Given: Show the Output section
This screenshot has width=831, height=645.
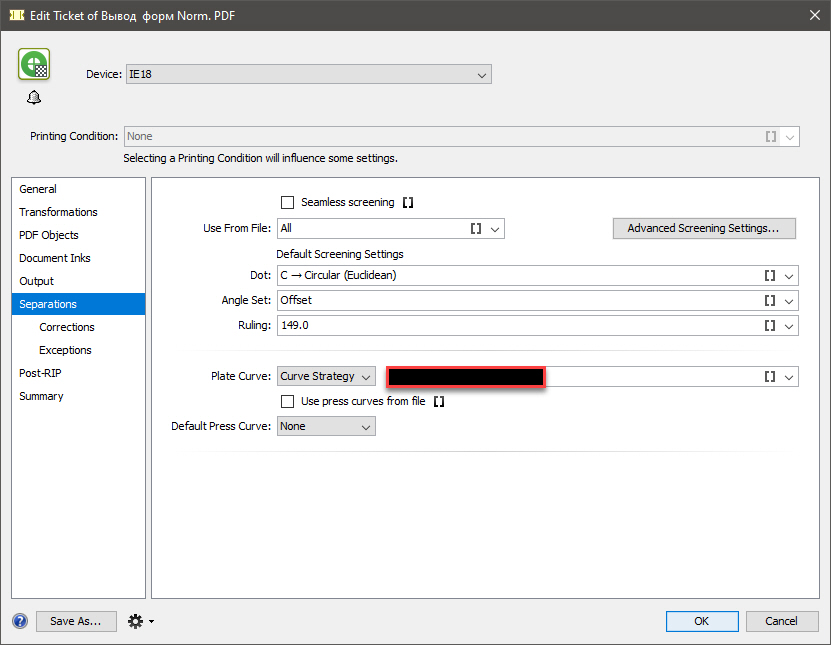Looking at the screenshot, I should tap(78, 281).
